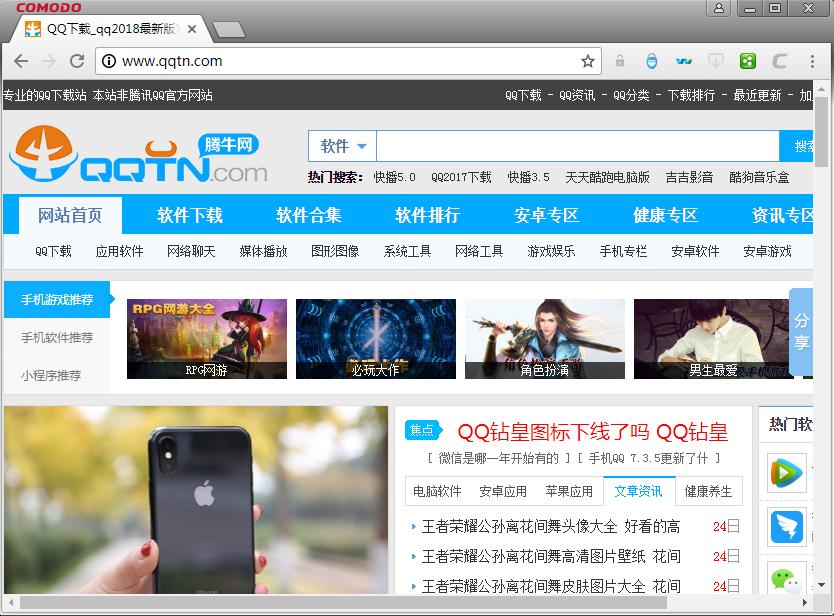The height and width of the screenshot is (616, 834).
Task: Click the site info icon in address bar
Action: pyautogui.click(x=109, y=61)
